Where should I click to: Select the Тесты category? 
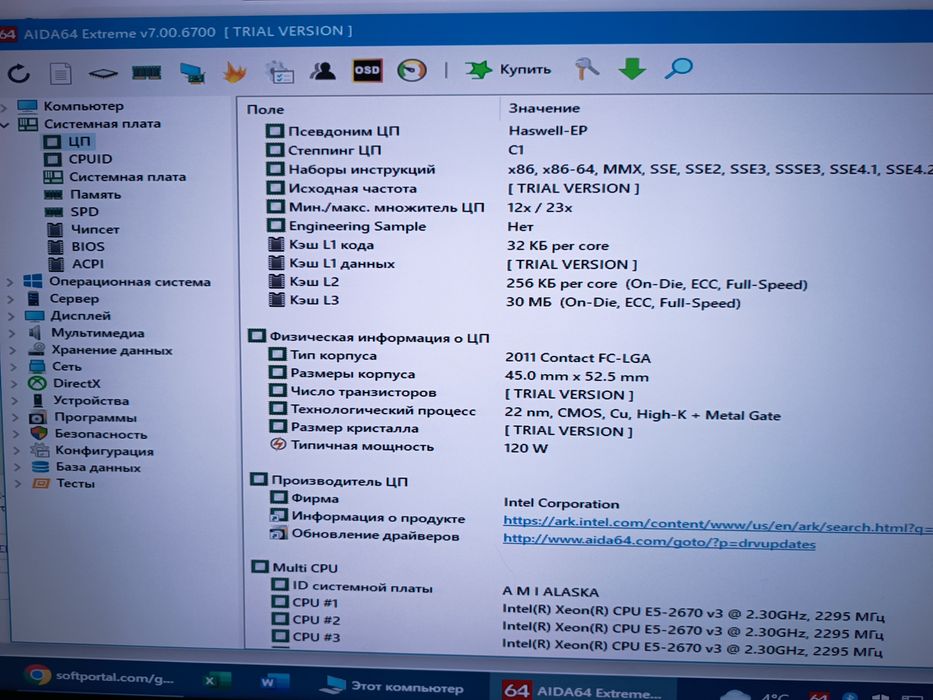click(x=75, y=483)
